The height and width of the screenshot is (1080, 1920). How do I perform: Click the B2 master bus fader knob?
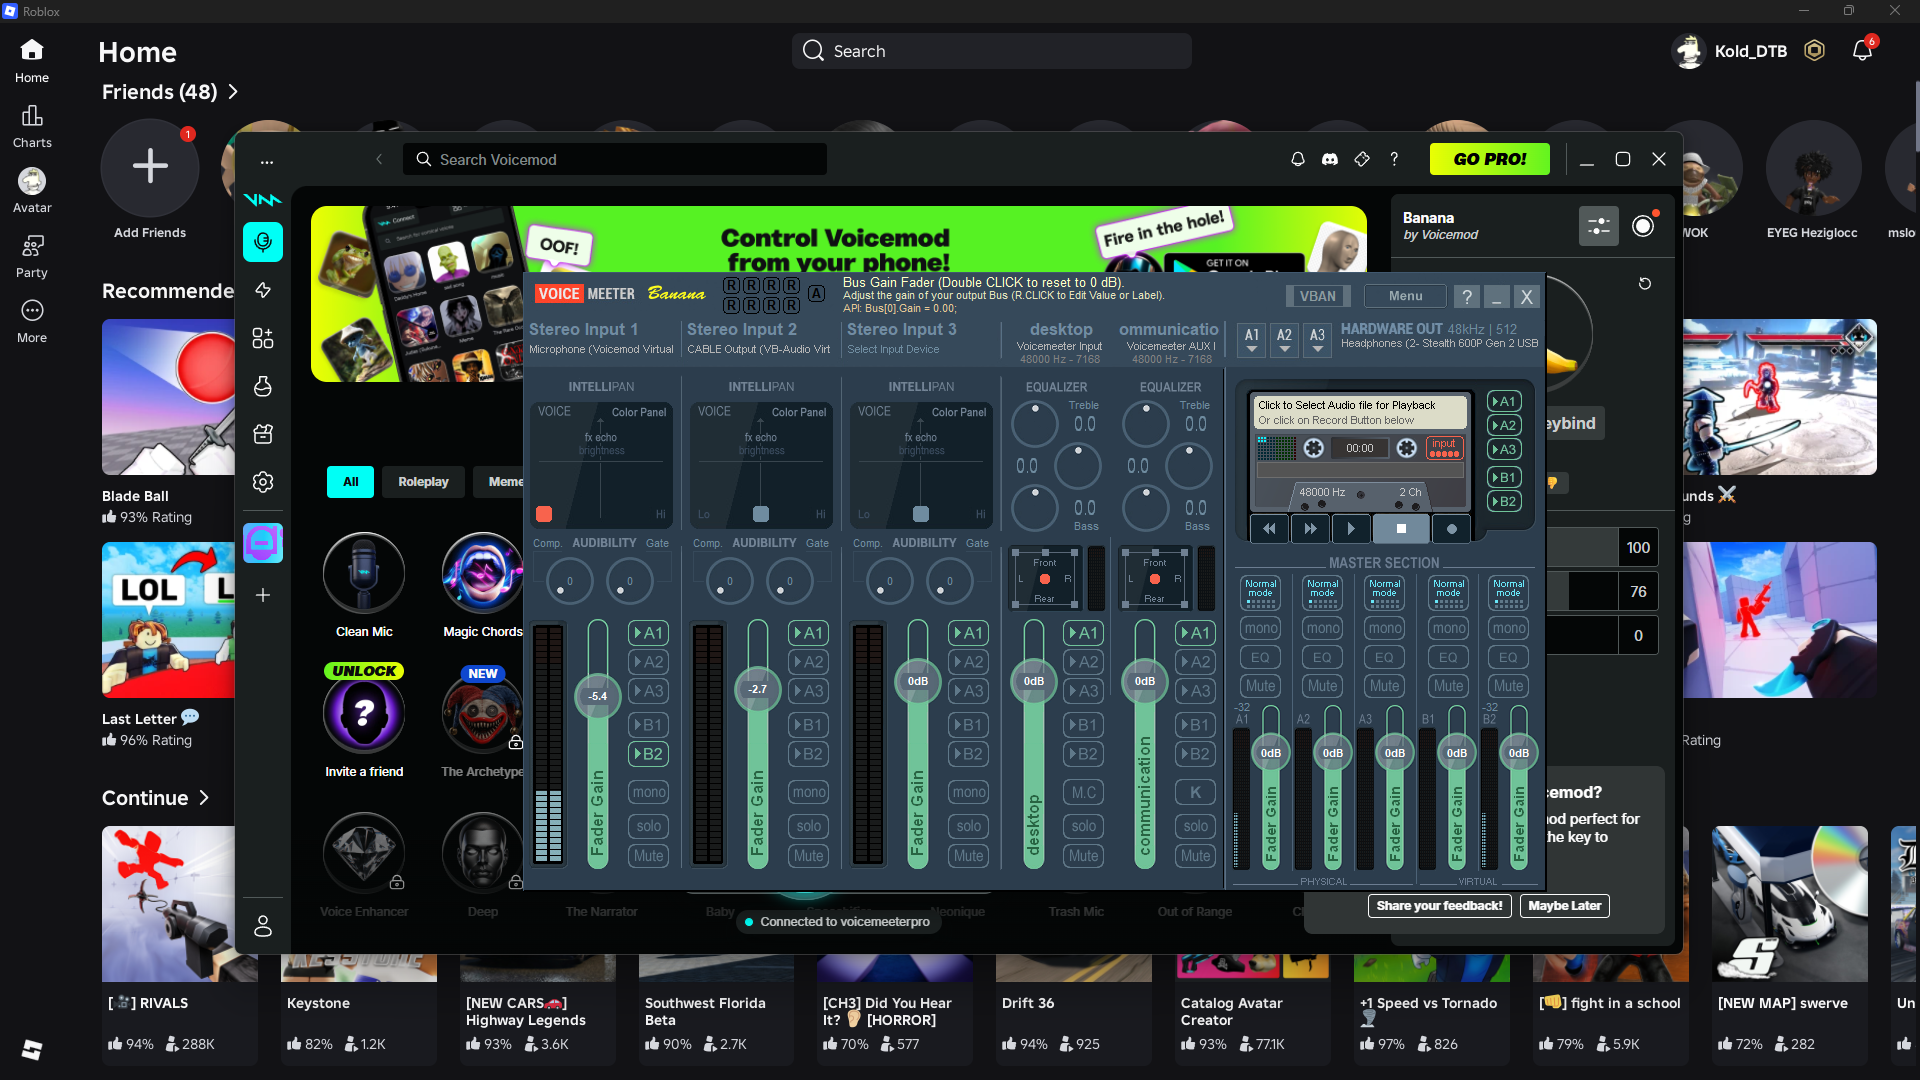pyautogui.click(x=1519, y=753)
